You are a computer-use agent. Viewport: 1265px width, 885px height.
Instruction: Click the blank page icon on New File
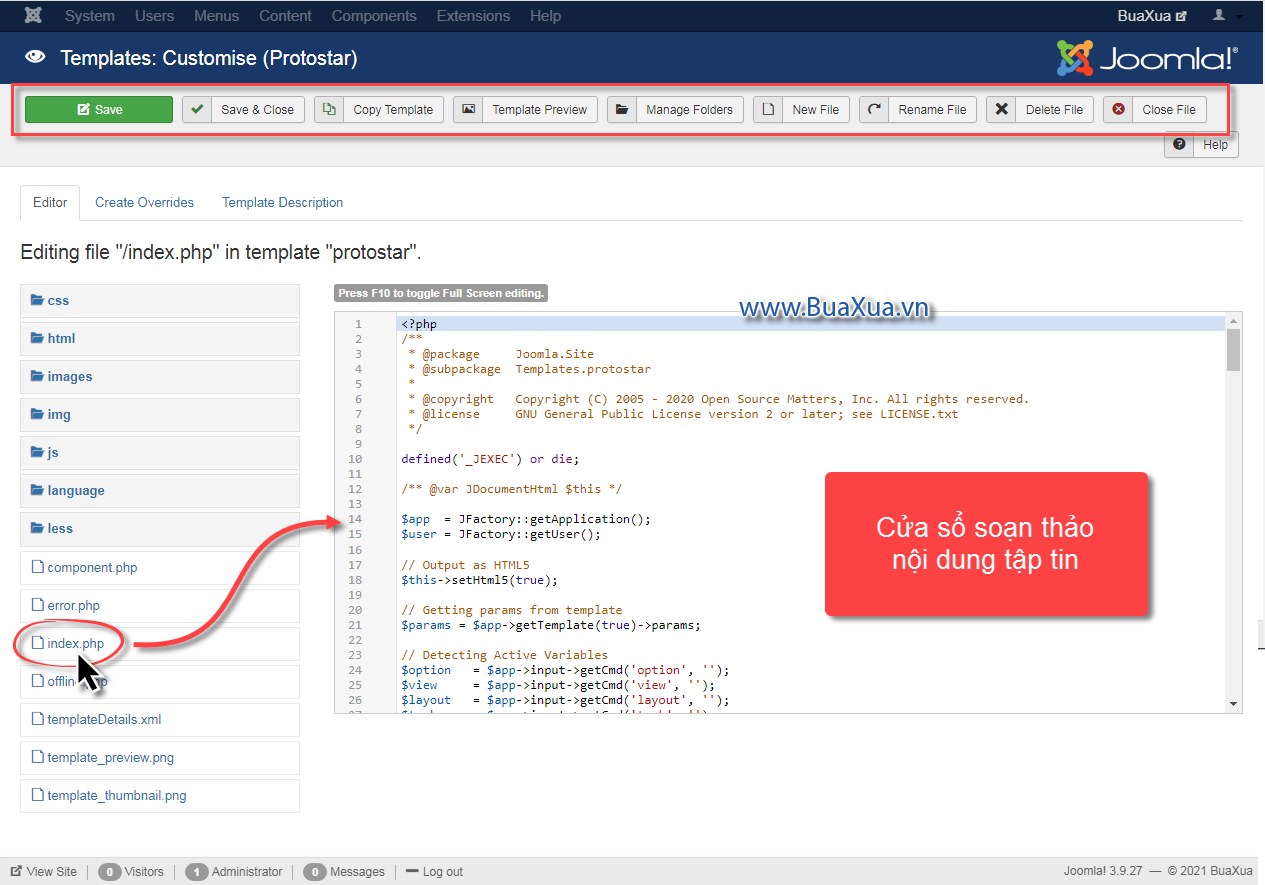point(768,109)
